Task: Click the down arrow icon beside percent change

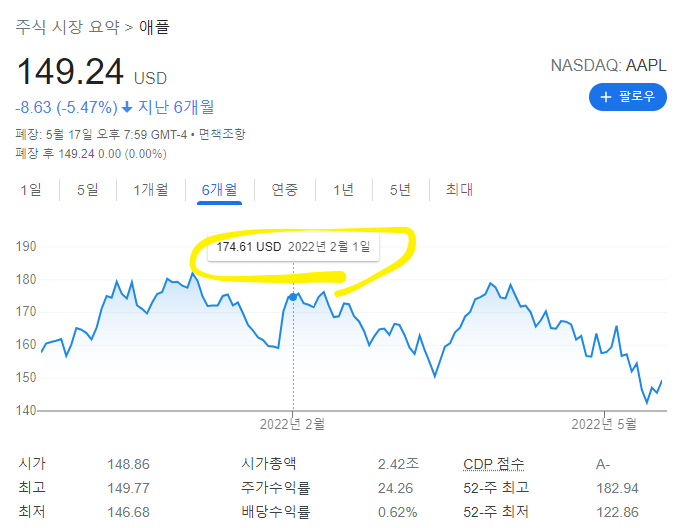Action: [127, 107]
